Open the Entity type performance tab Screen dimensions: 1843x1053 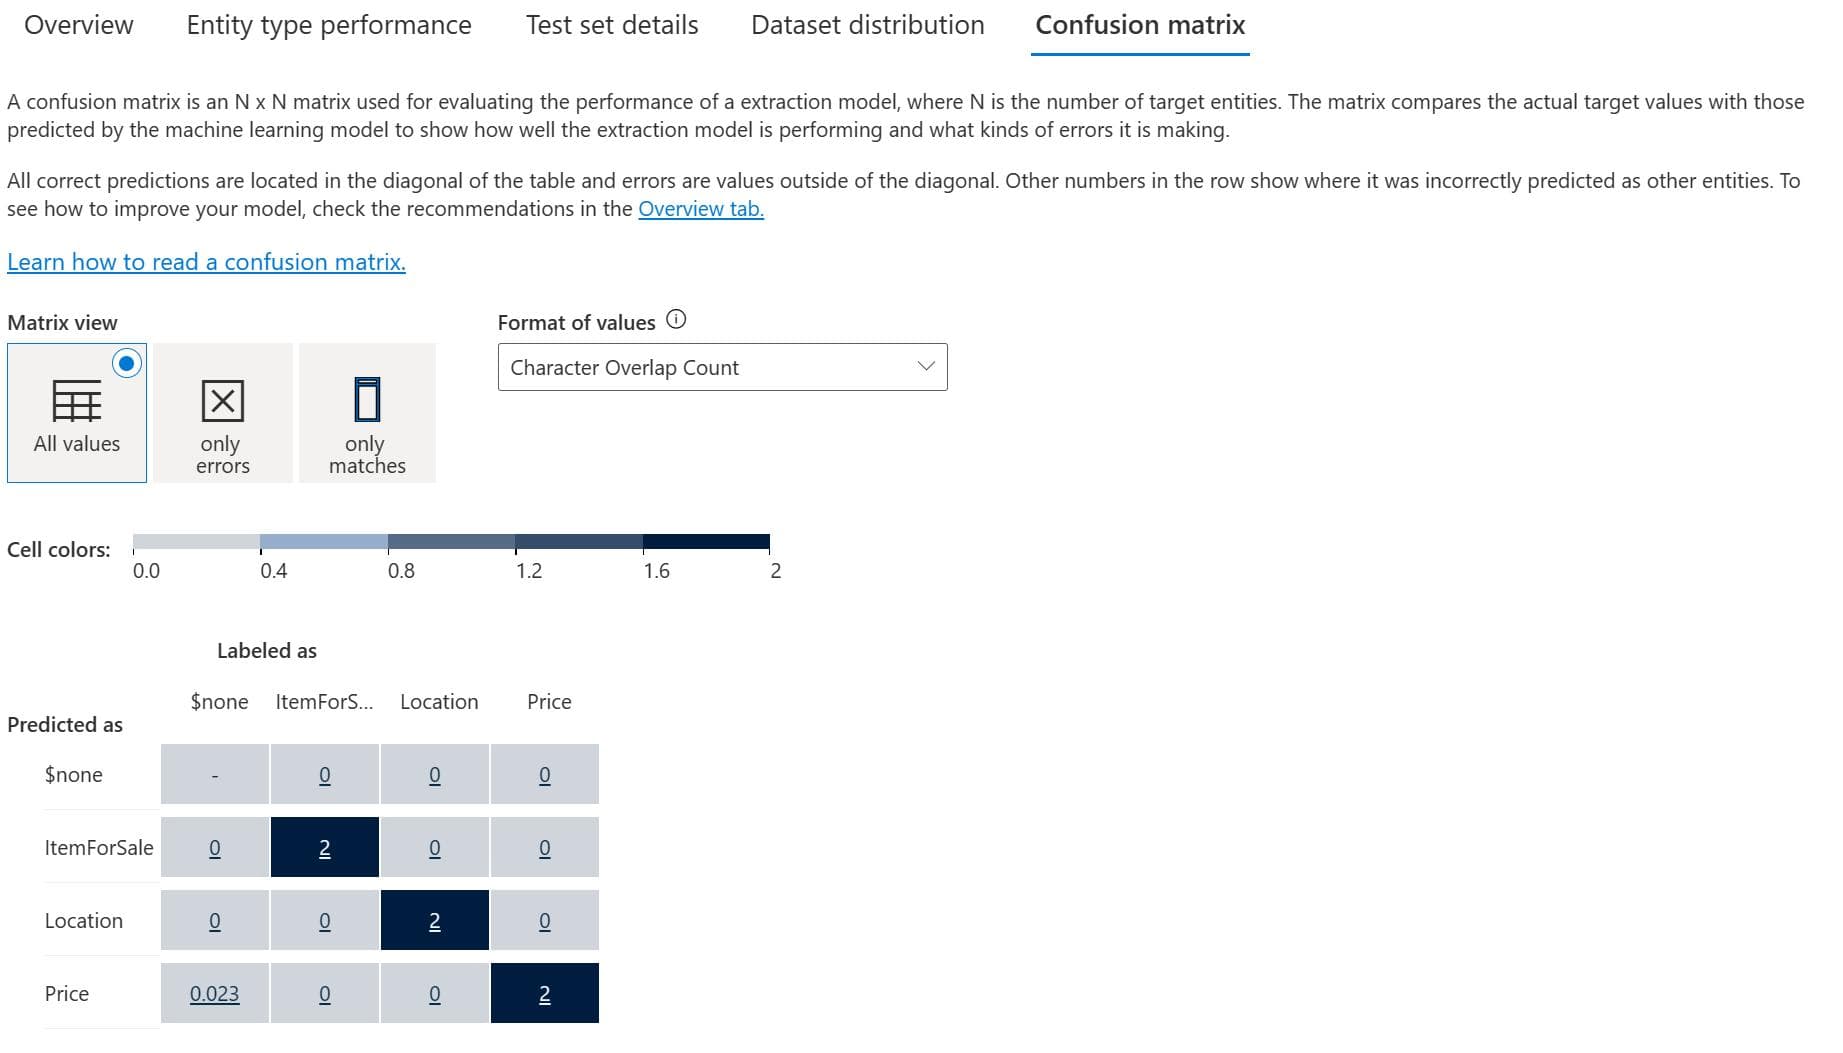click(329, 25)
